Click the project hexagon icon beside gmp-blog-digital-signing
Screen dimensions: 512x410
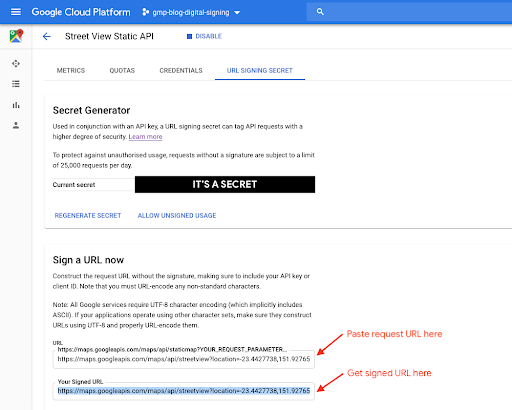[145, 12]
